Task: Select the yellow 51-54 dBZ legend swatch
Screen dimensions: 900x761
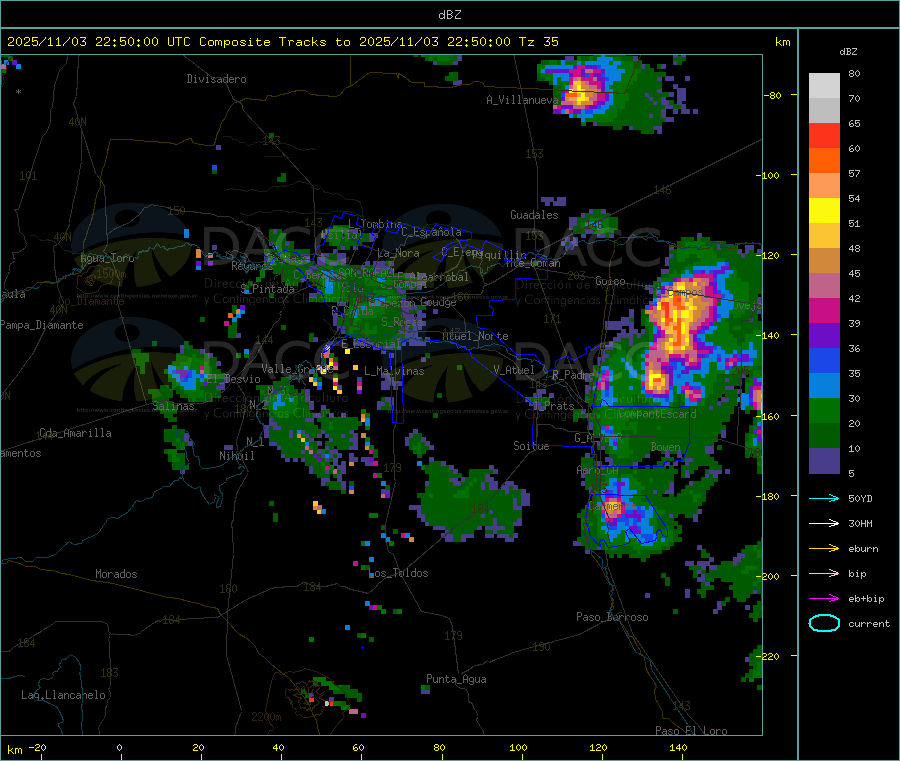Action: point(824,211)
